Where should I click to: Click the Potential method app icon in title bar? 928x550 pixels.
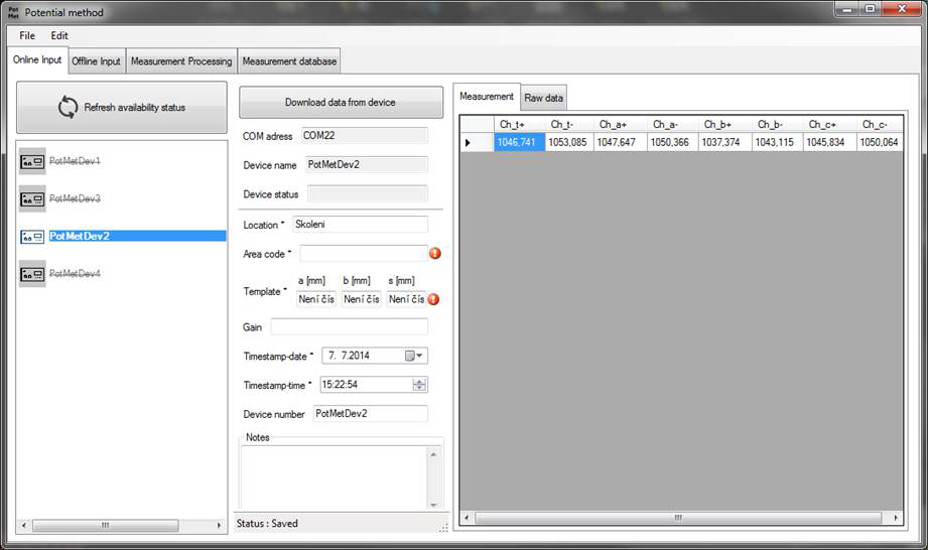13,12
